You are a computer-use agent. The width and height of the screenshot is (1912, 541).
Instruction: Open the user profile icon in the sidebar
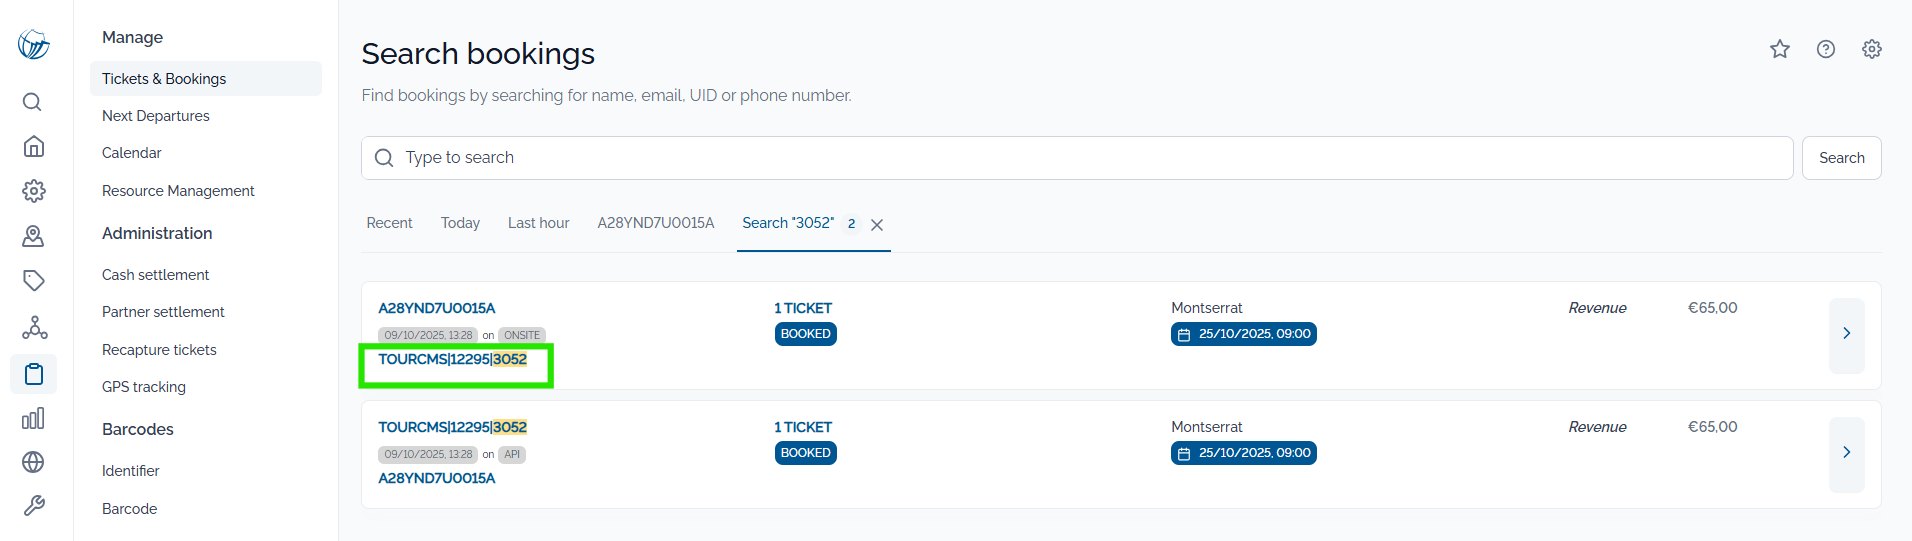pos(33,236)
